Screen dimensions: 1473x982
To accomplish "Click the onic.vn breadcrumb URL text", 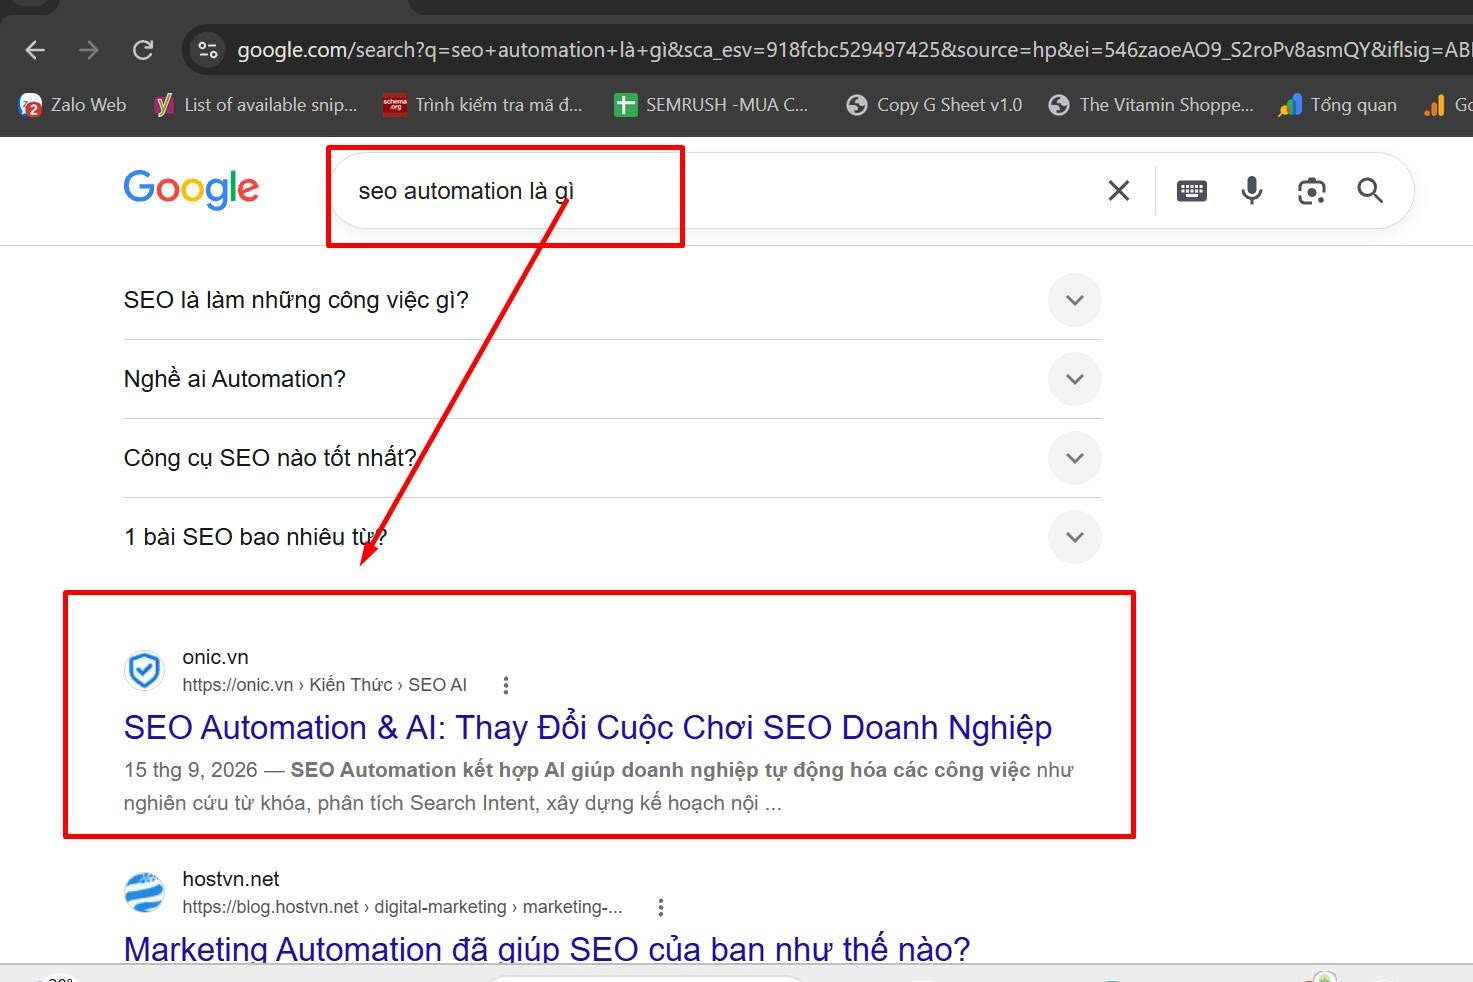I will pos(324,685).
